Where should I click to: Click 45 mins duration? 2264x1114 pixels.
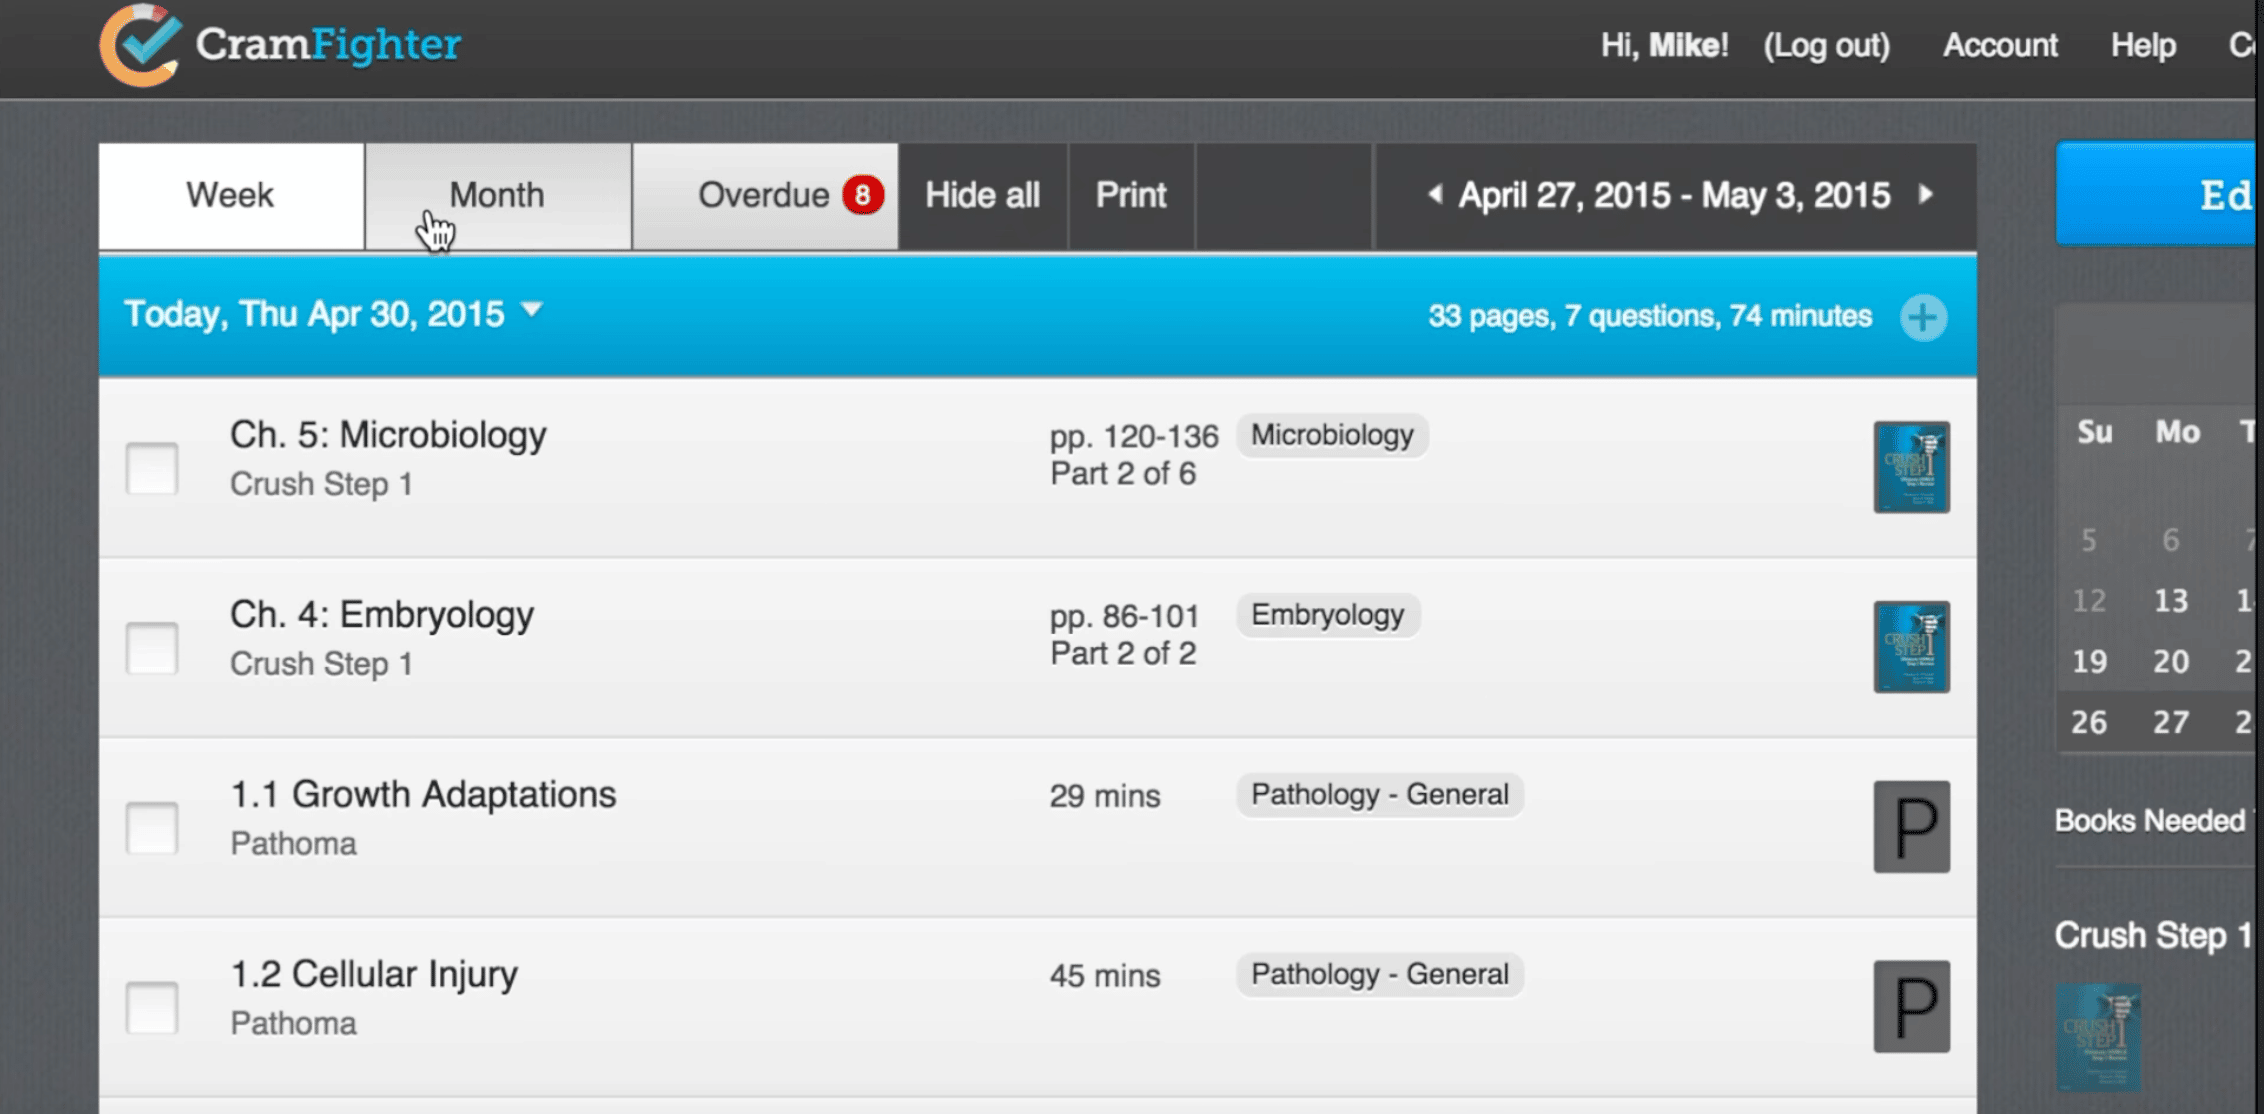(x=1105, y=976)
